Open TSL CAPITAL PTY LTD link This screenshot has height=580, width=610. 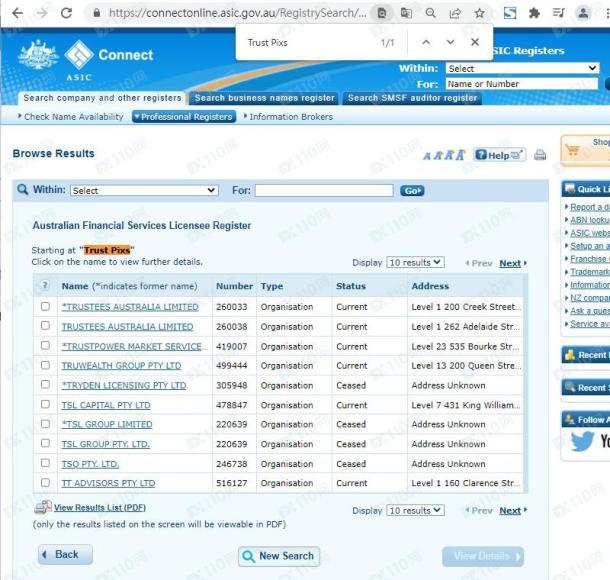pyautogui.click(x=106, y=405)
